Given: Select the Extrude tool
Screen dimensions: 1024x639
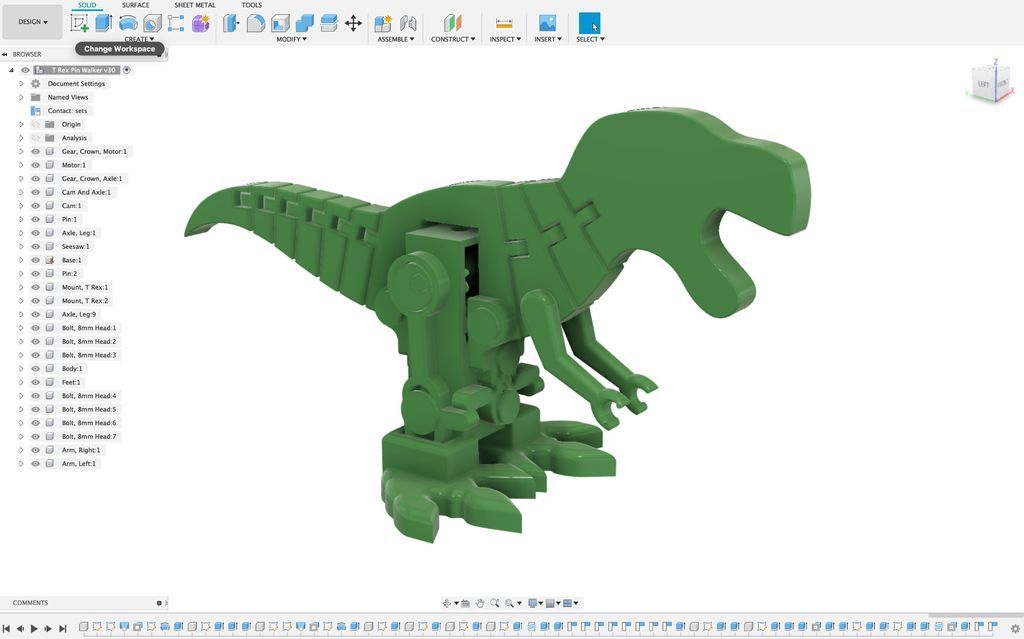Looking at the screenshot, I should [103, 23].
